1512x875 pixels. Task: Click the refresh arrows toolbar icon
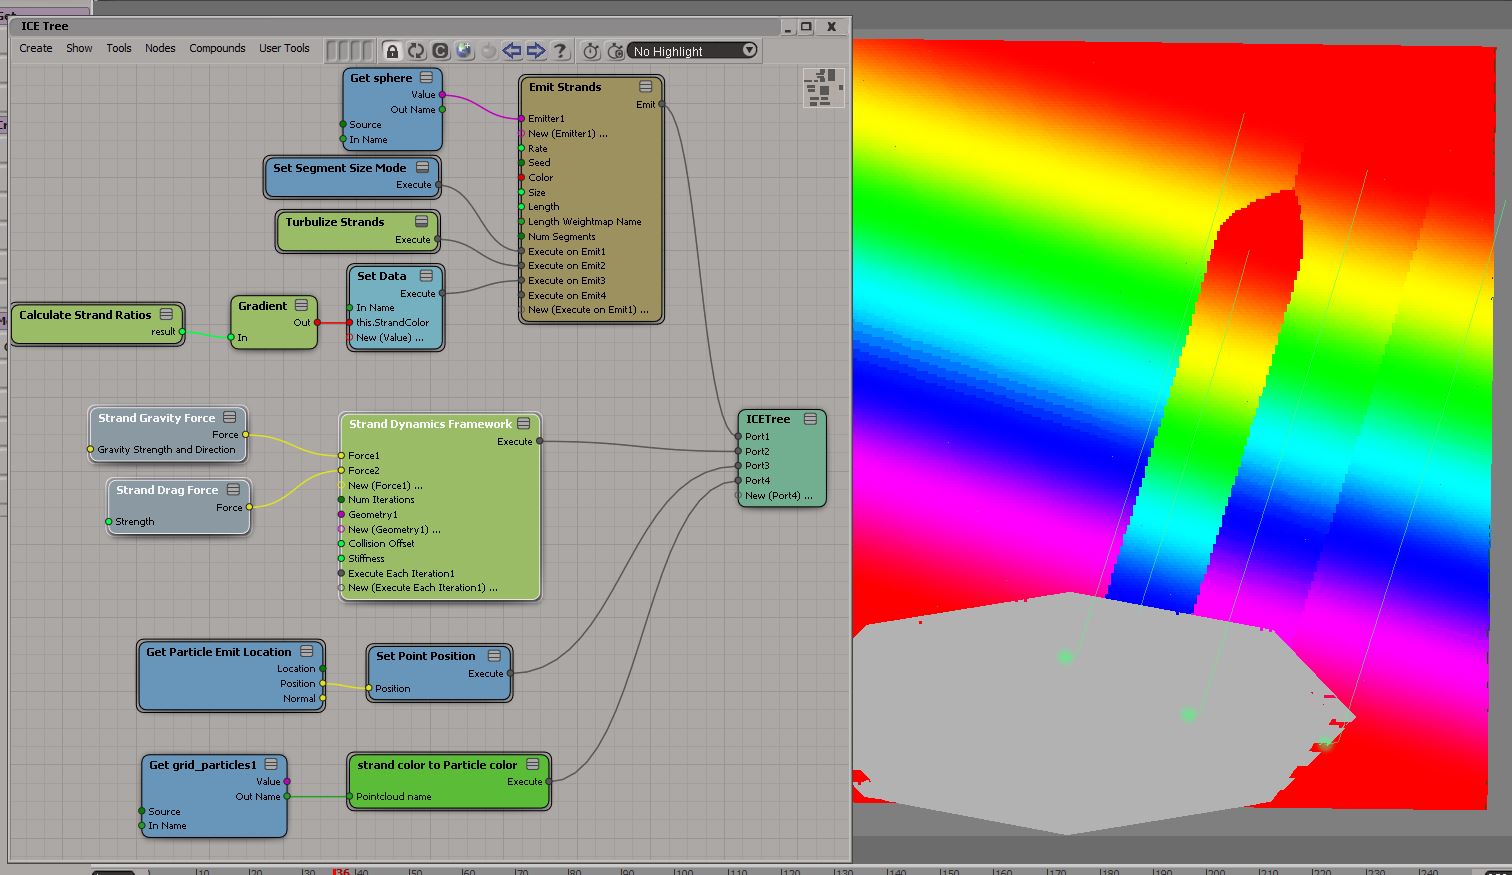416,51
